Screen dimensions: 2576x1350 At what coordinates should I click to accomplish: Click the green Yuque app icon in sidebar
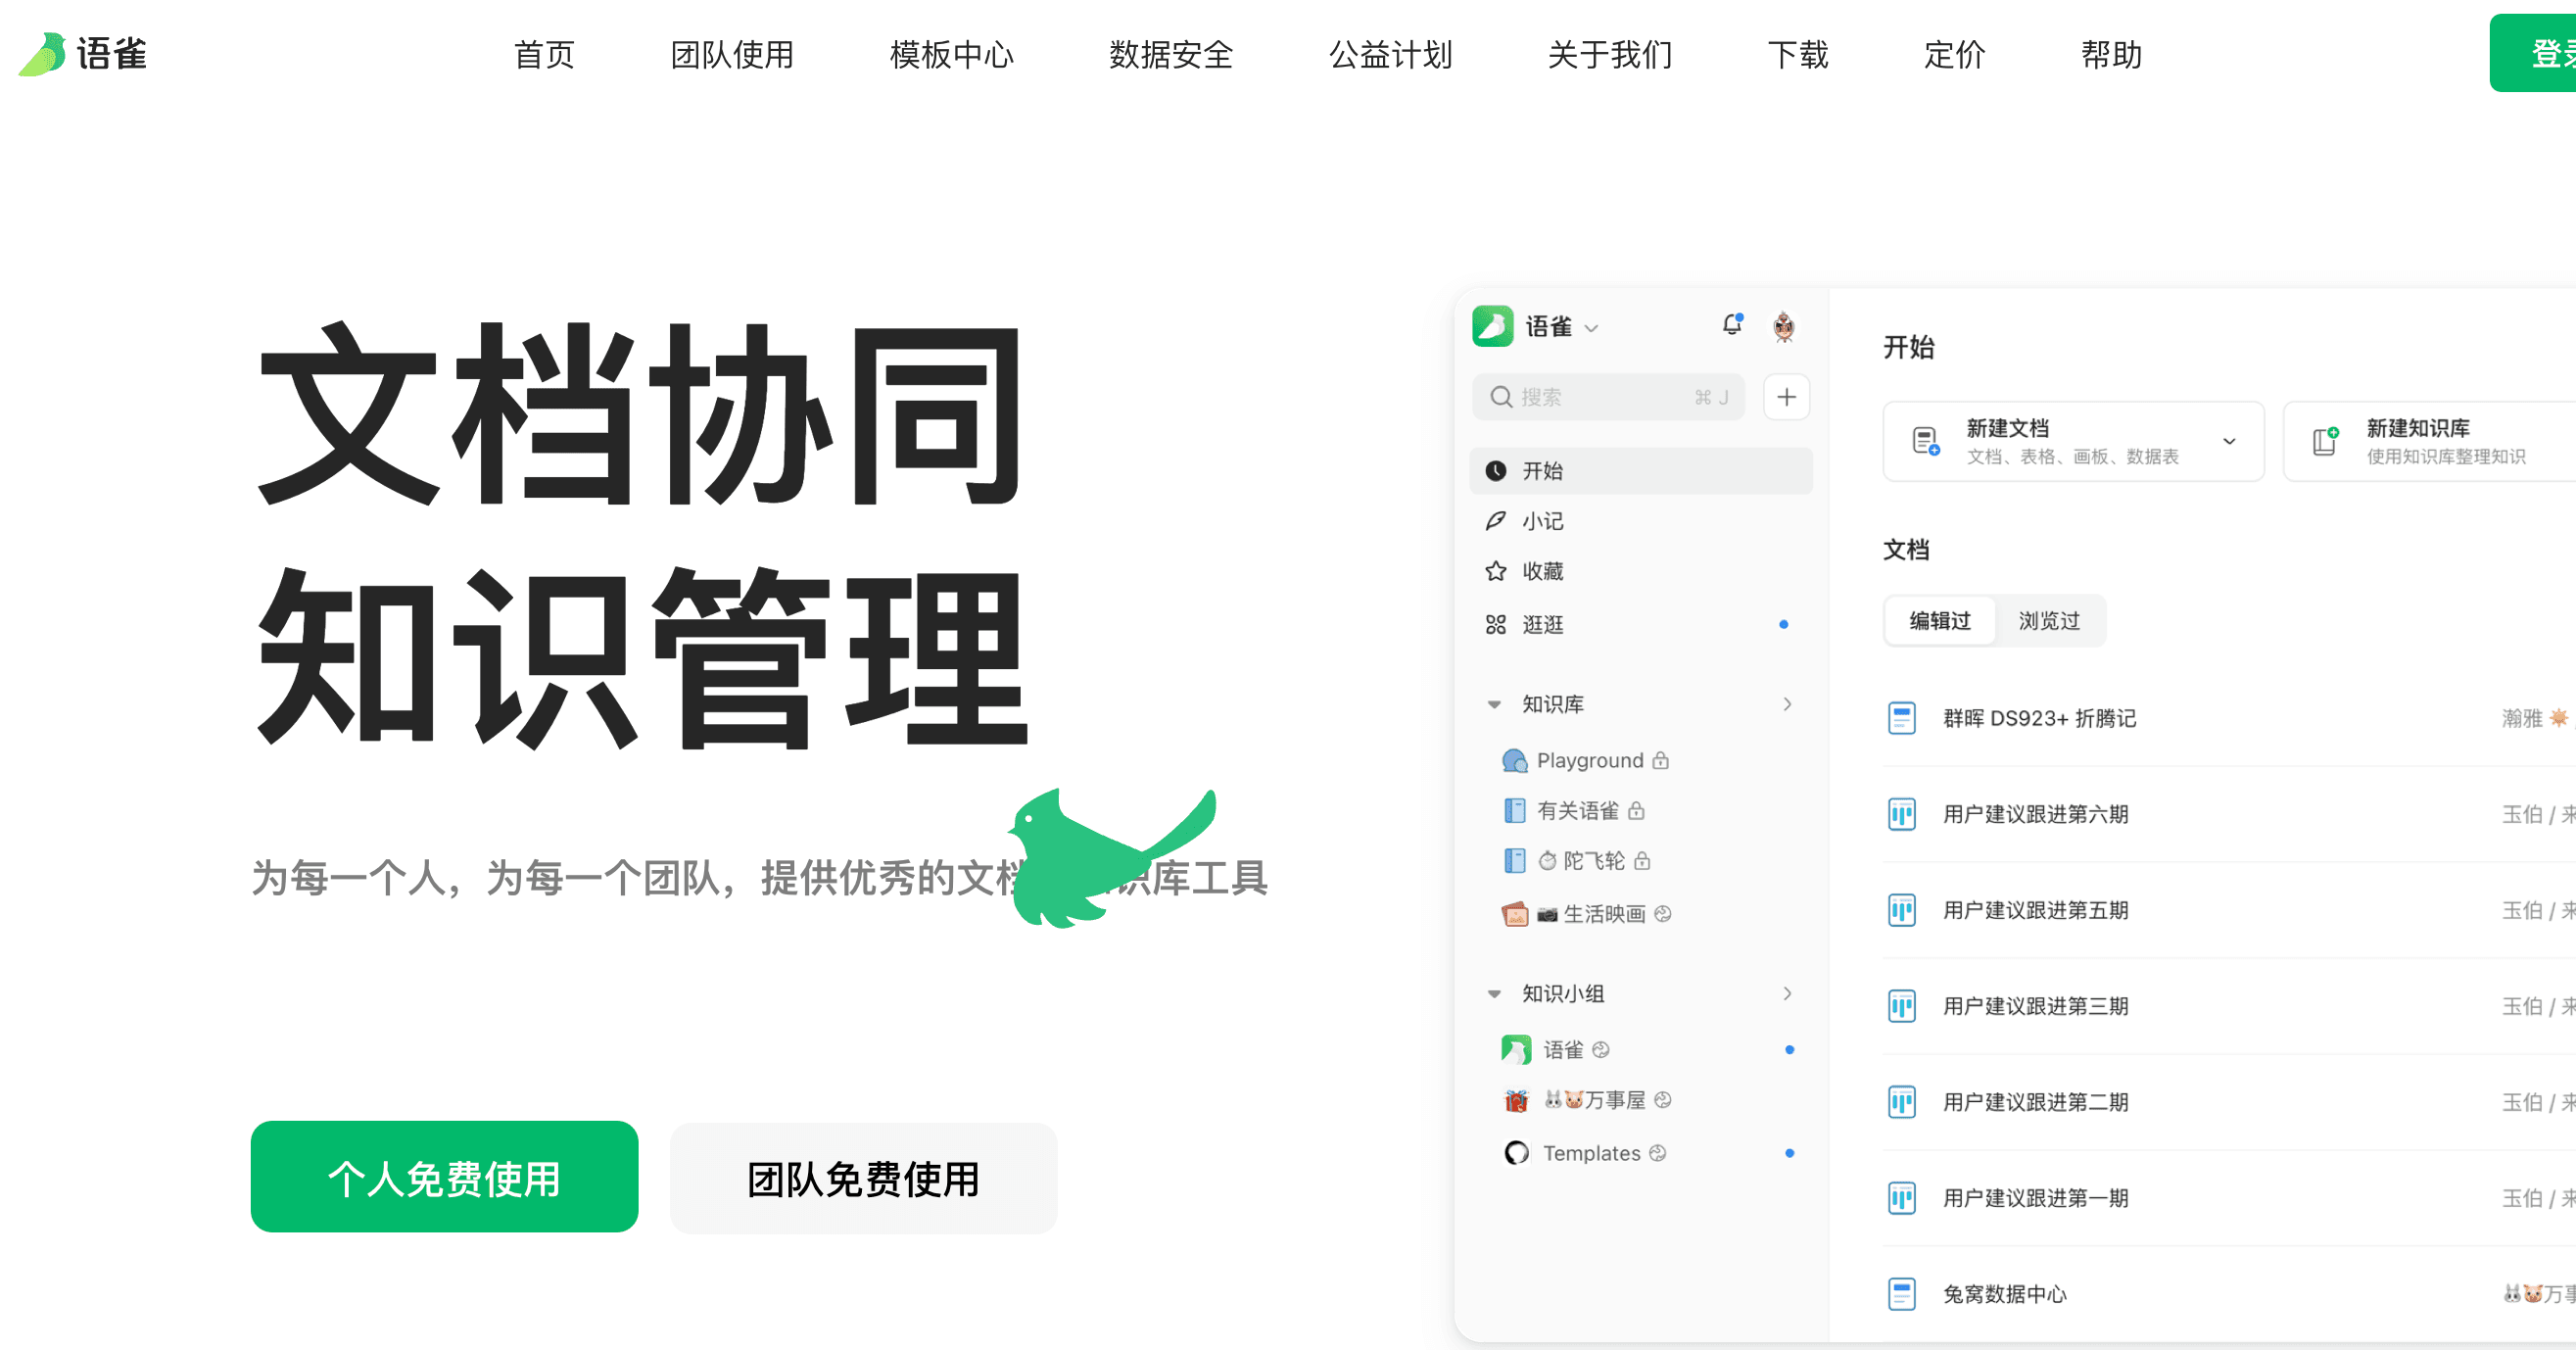tap(1492, 326)
